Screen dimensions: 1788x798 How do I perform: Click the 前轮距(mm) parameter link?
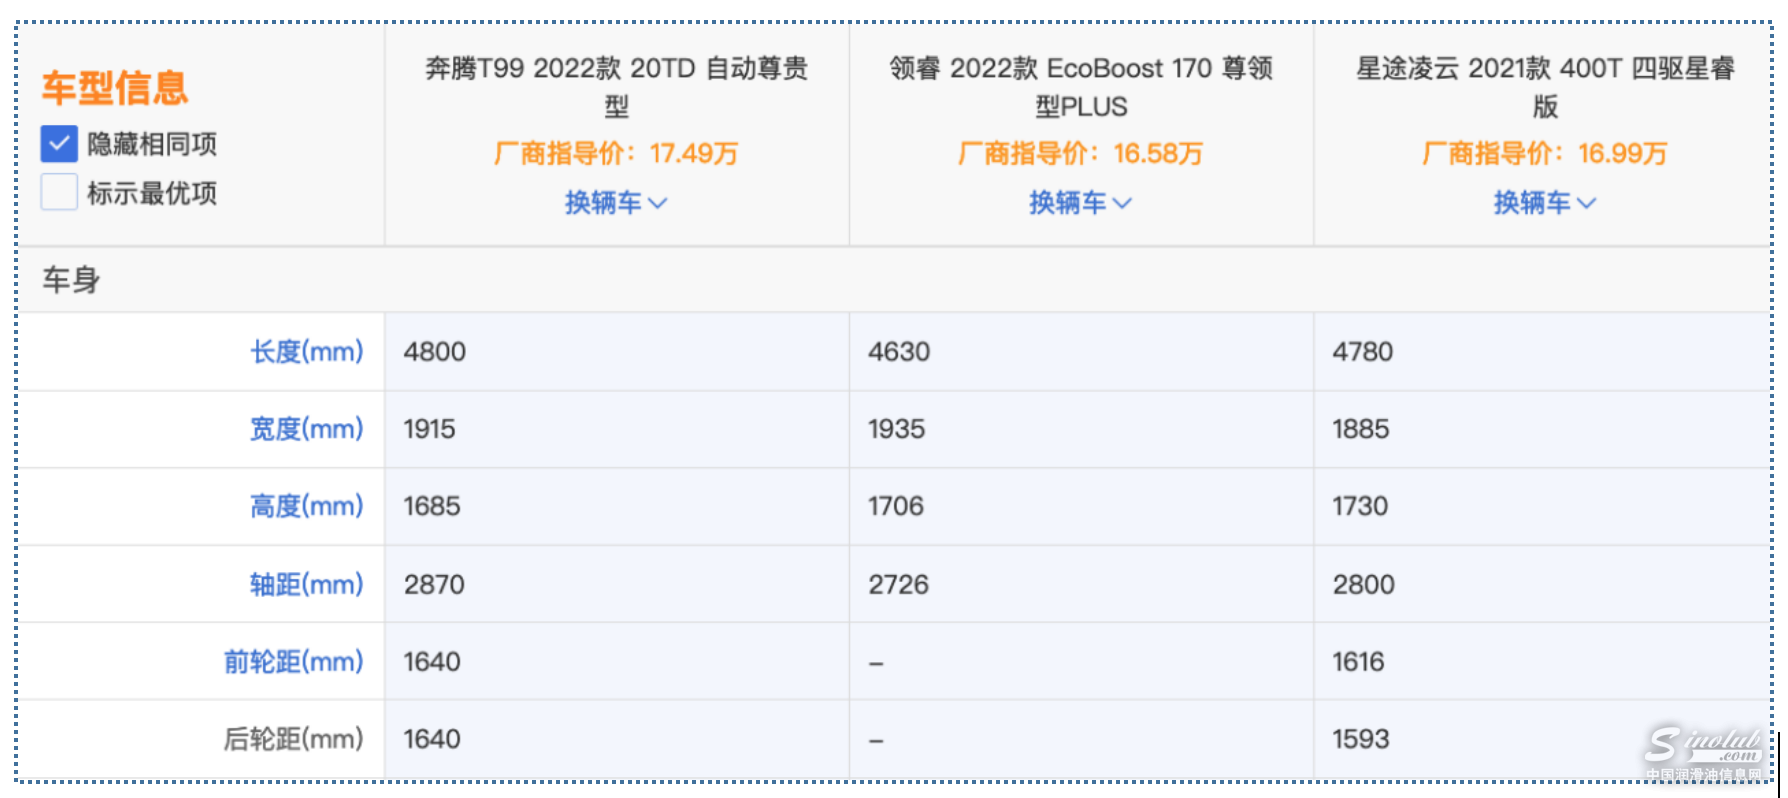point(293,662)
